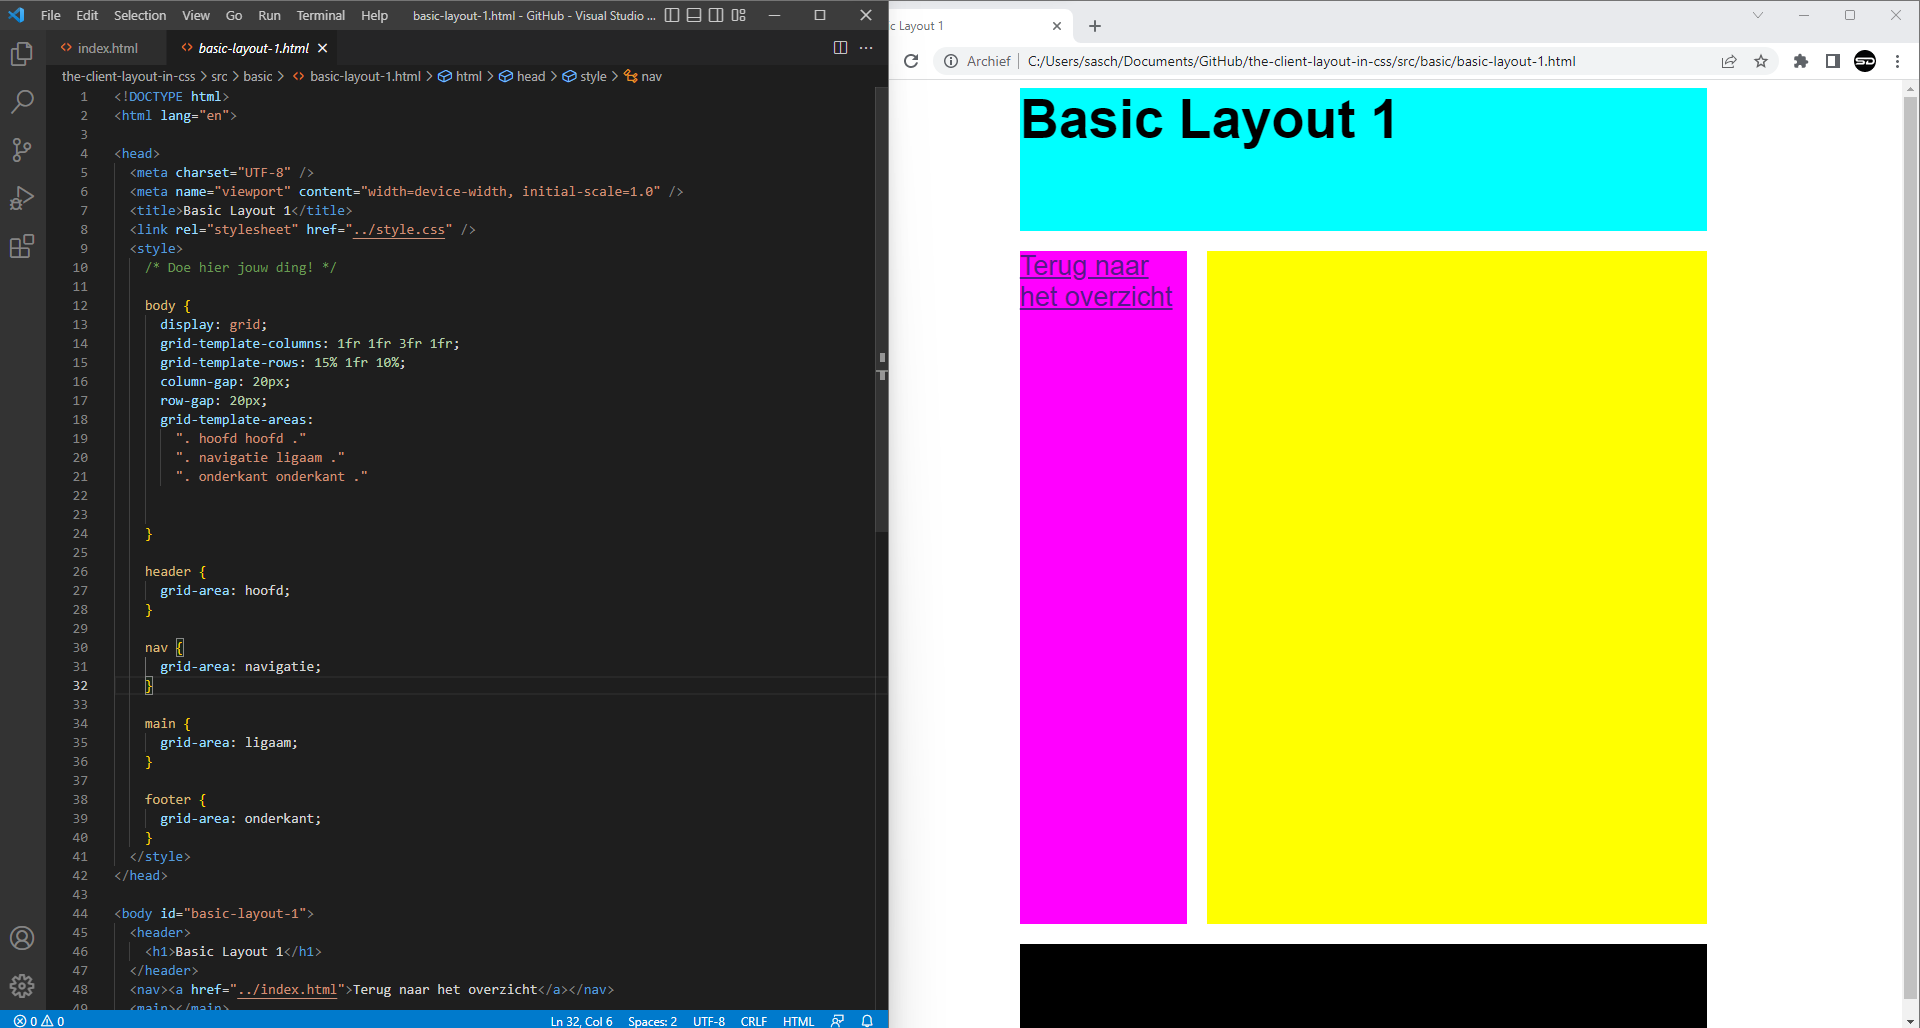This screenshot has width=1920, height=1028.
Task: Toggle Chrome side panel
Action: [1833, 61]
